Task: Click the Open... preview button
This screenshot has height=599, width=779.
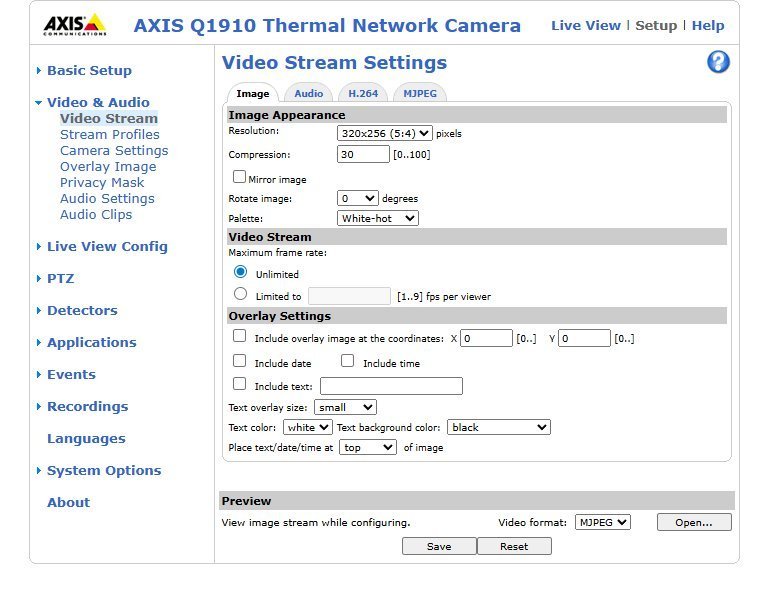Action: pyautogui.click(x=694, y=522)
